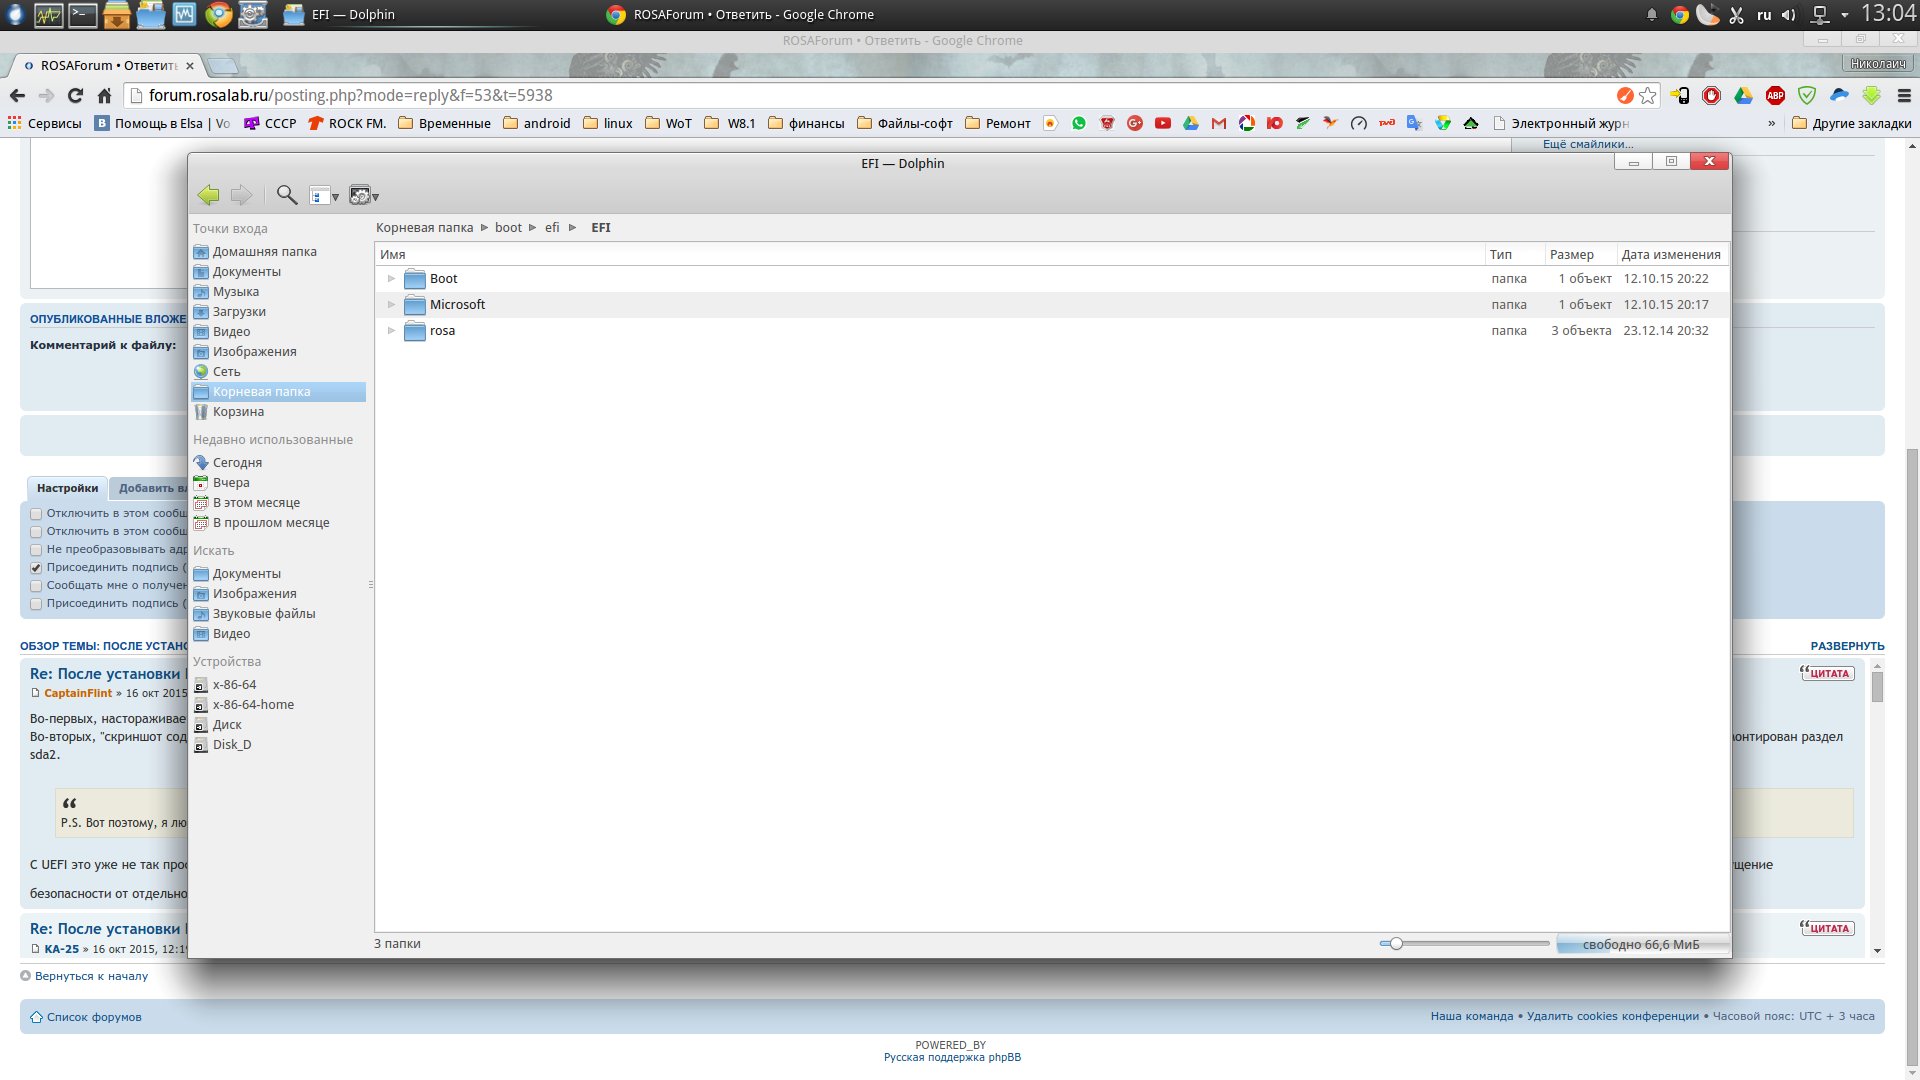Screen dimensions: 1920x1080
Task: Open the Trash (Корзина) place
Action: point(238,412)
